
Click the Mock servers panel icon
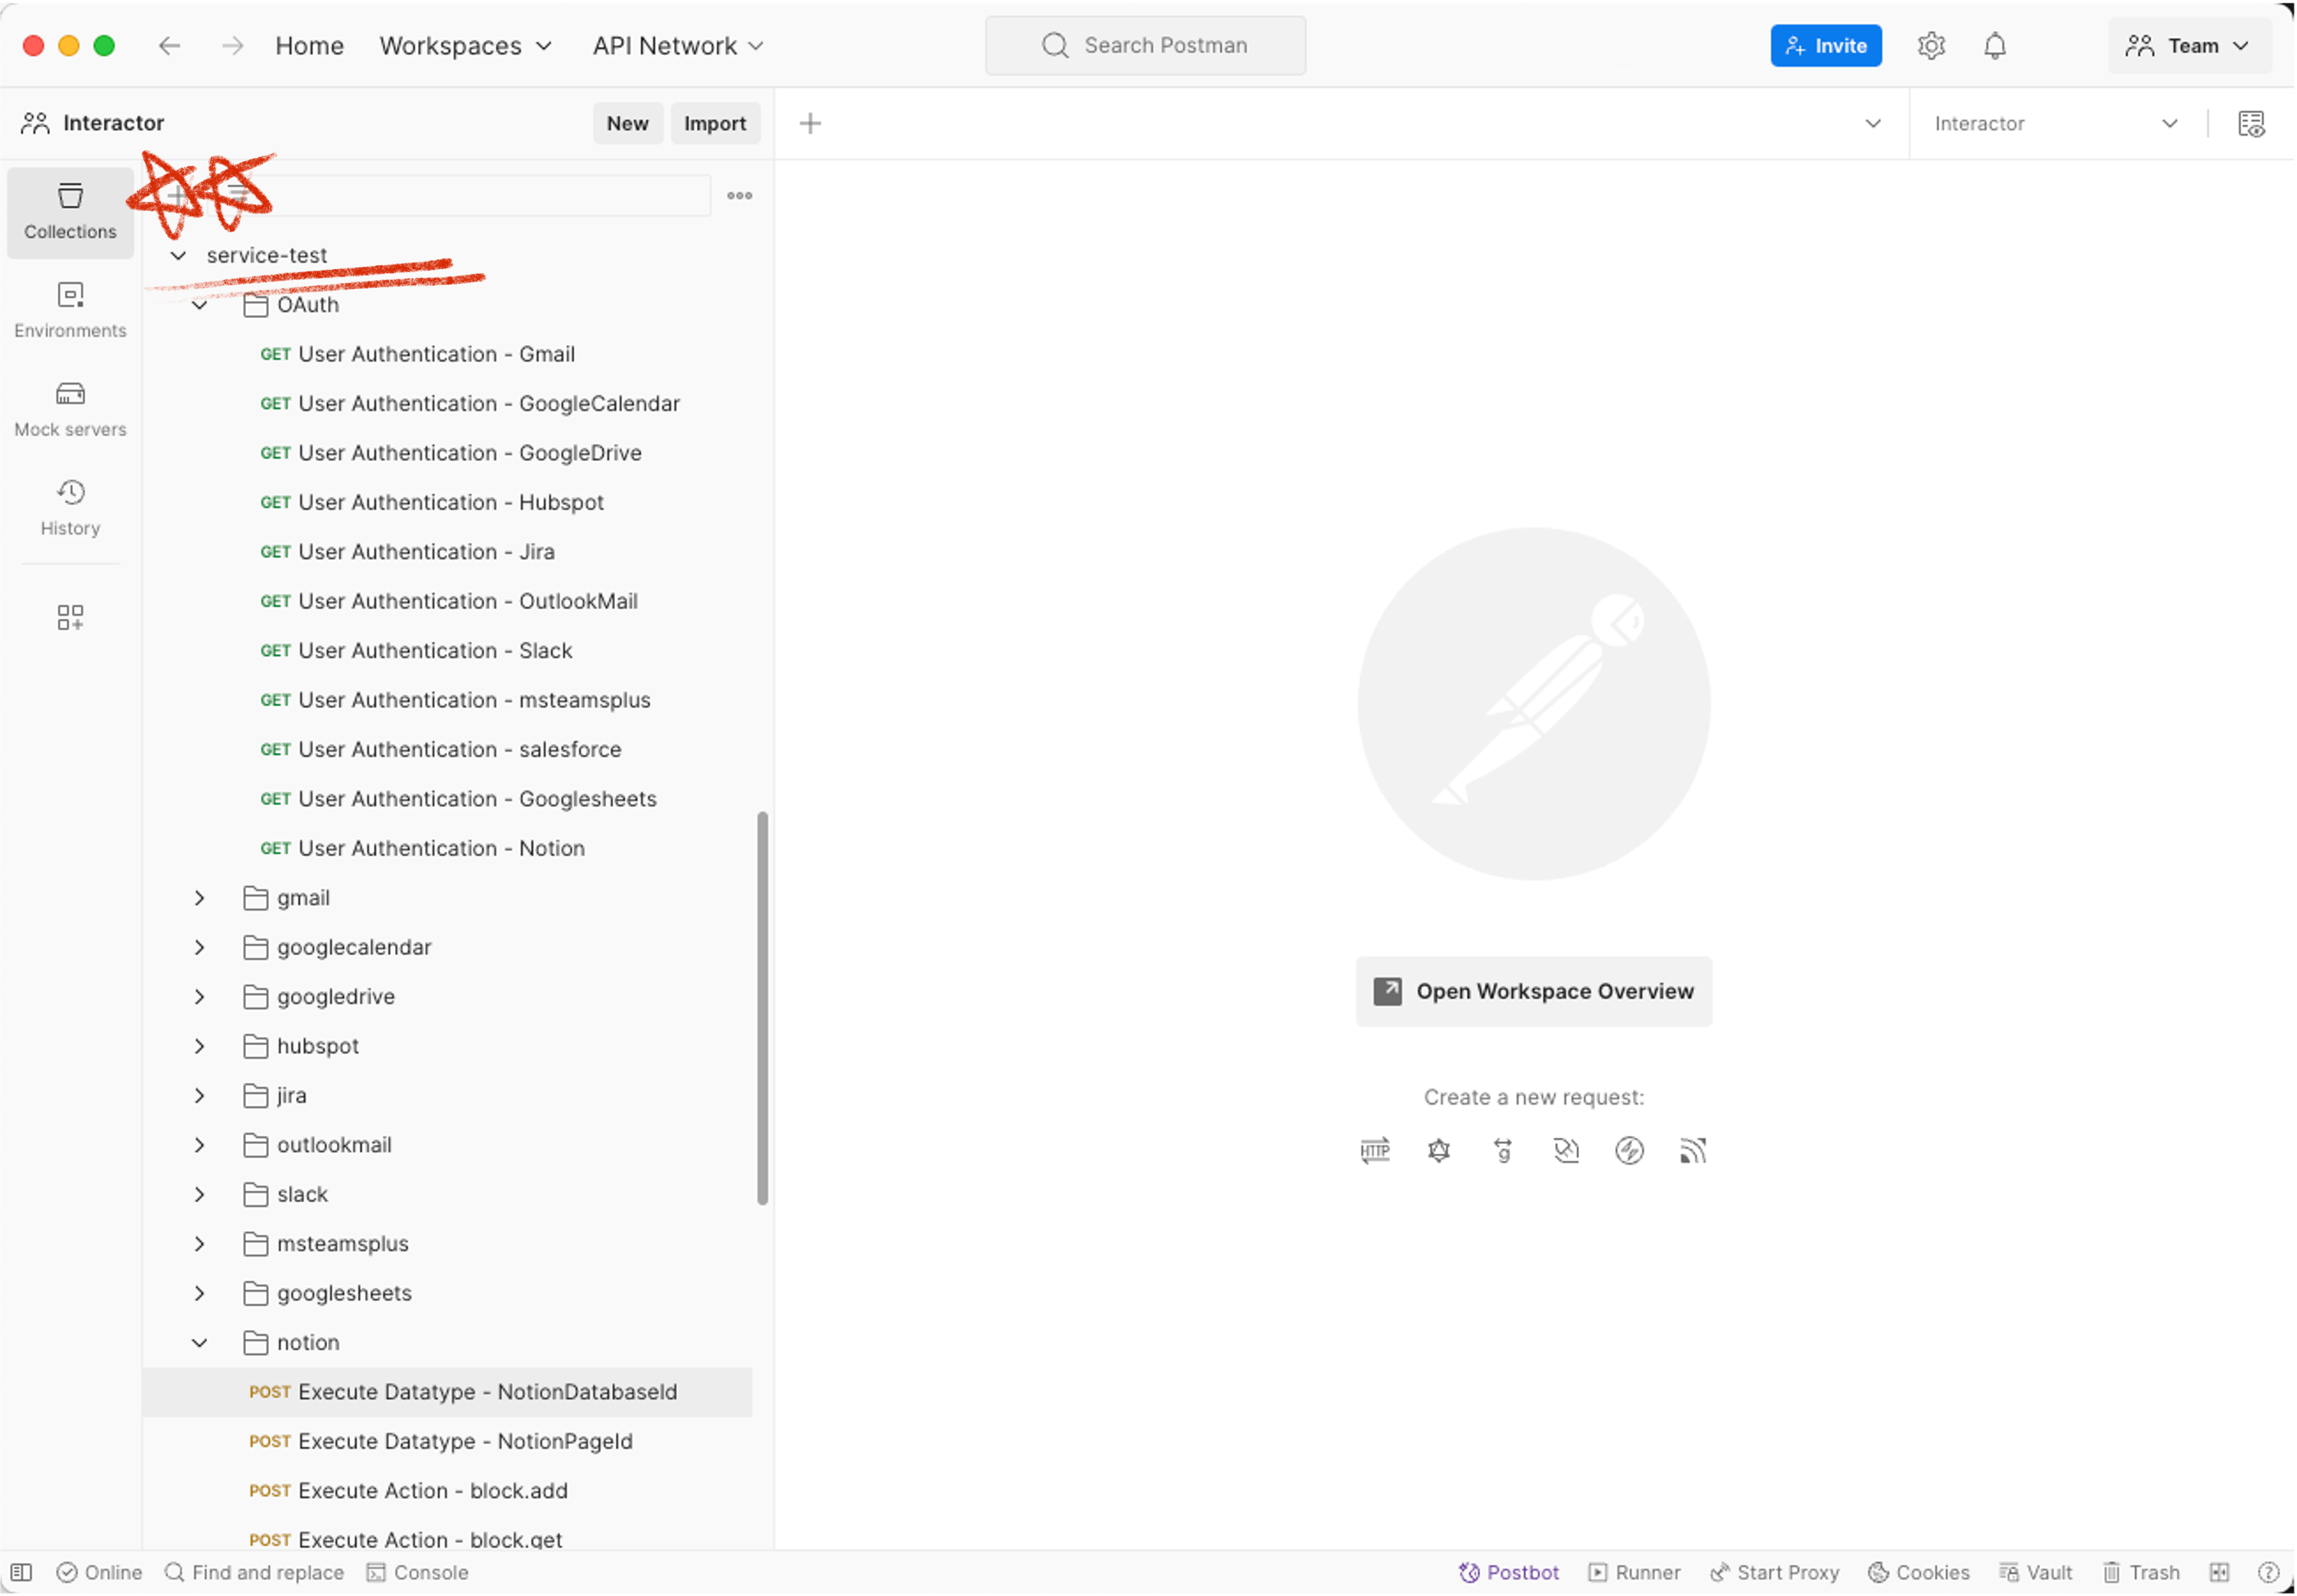click(x=70, y=406)
